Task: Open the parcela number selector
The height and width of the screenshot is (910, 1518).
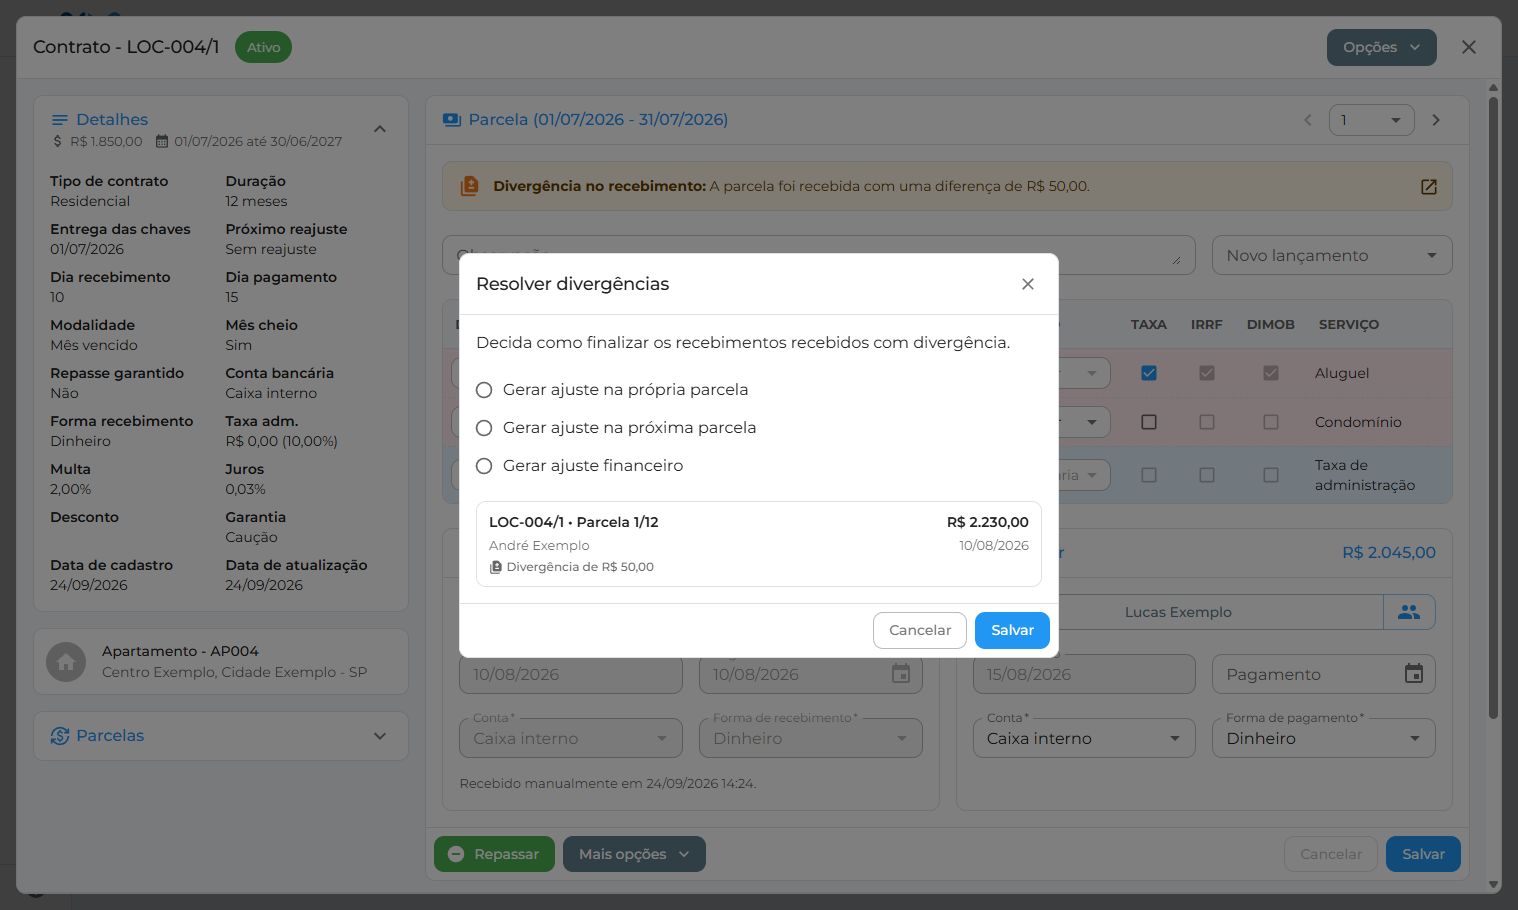Action: (x=1371, y=120)
